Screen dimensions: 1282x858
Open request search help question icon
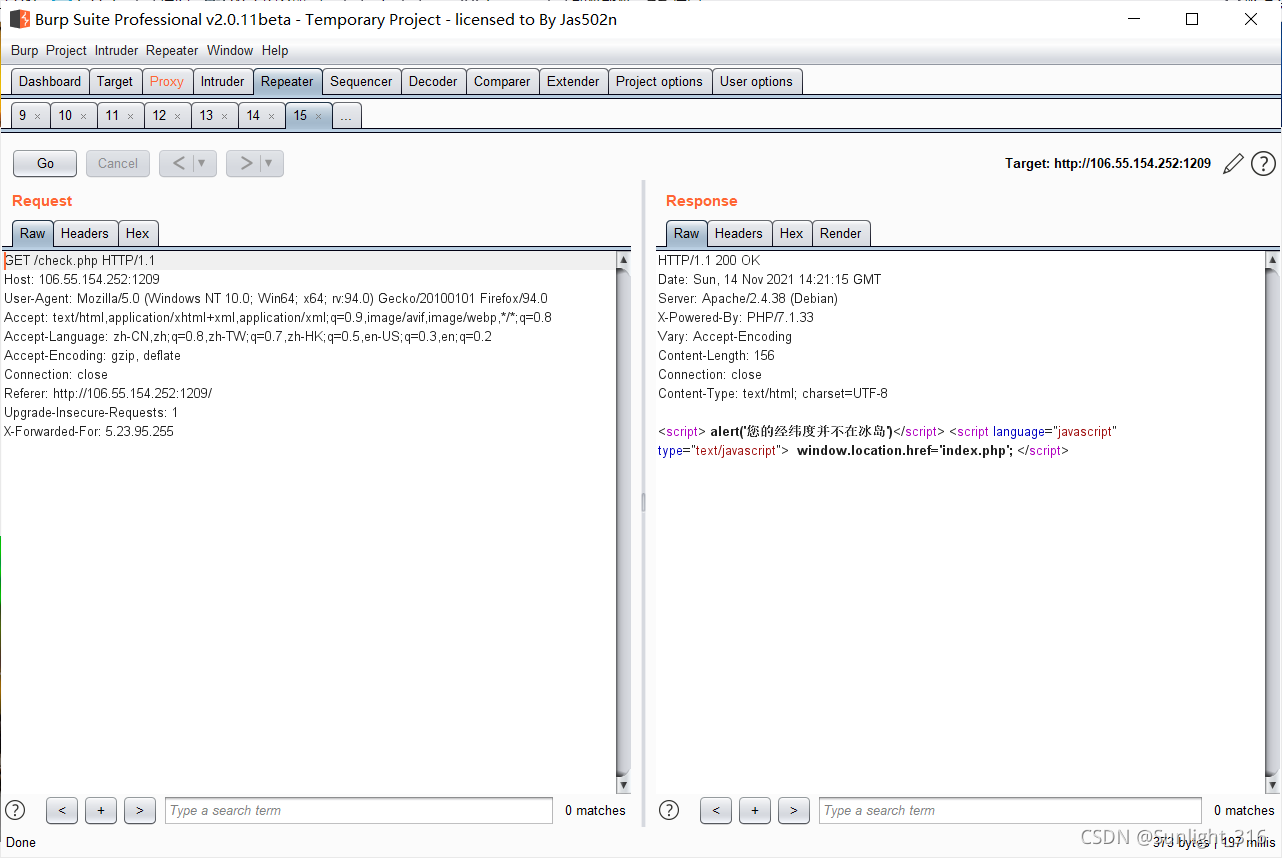click(15, 810)
